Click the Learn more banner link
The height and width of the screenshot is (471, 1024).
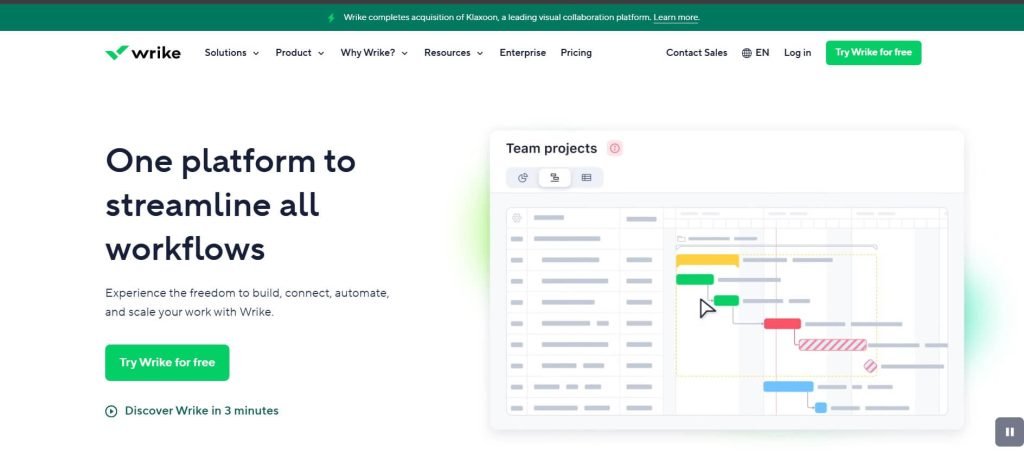676,18
